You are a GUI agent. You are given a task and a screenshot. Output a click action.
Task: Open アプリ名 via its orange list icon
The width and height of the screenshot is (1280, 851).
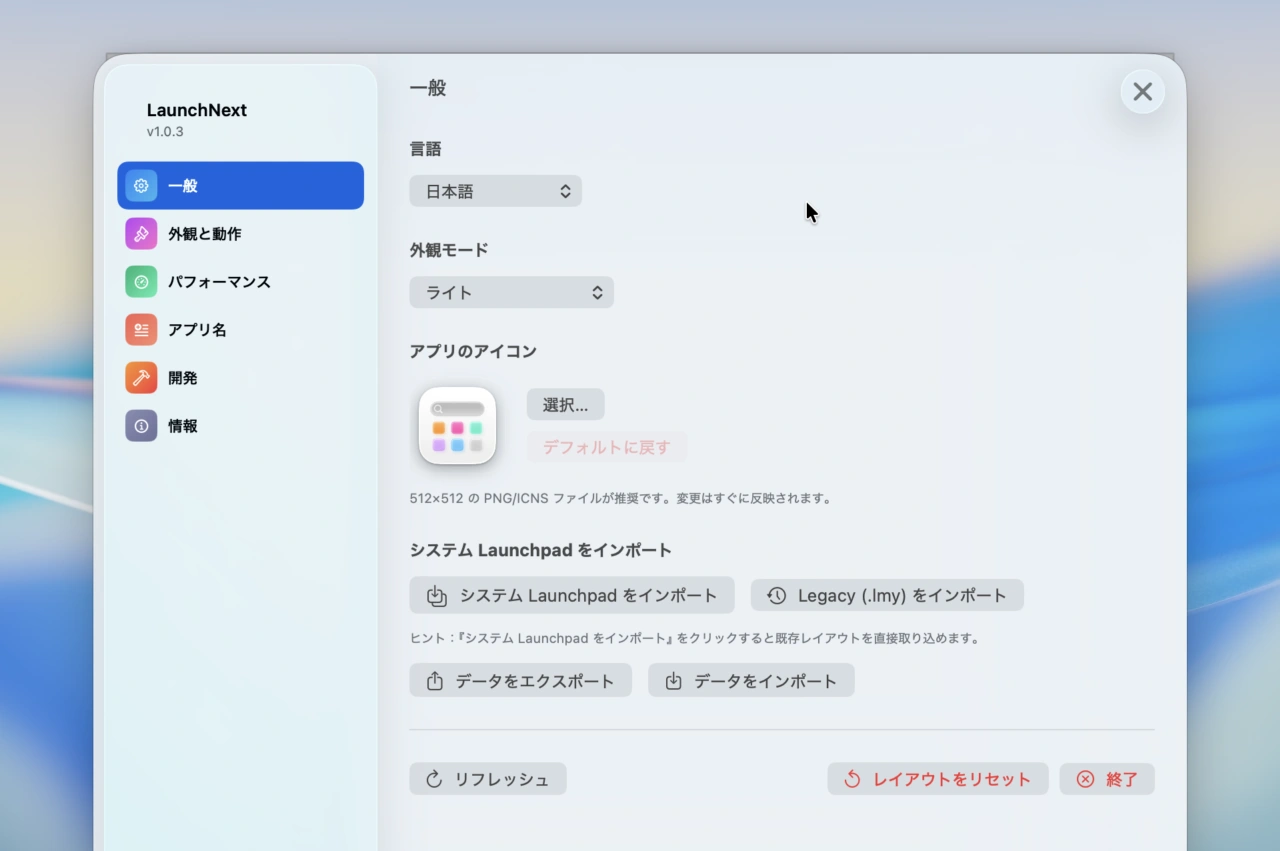[141, 329]
